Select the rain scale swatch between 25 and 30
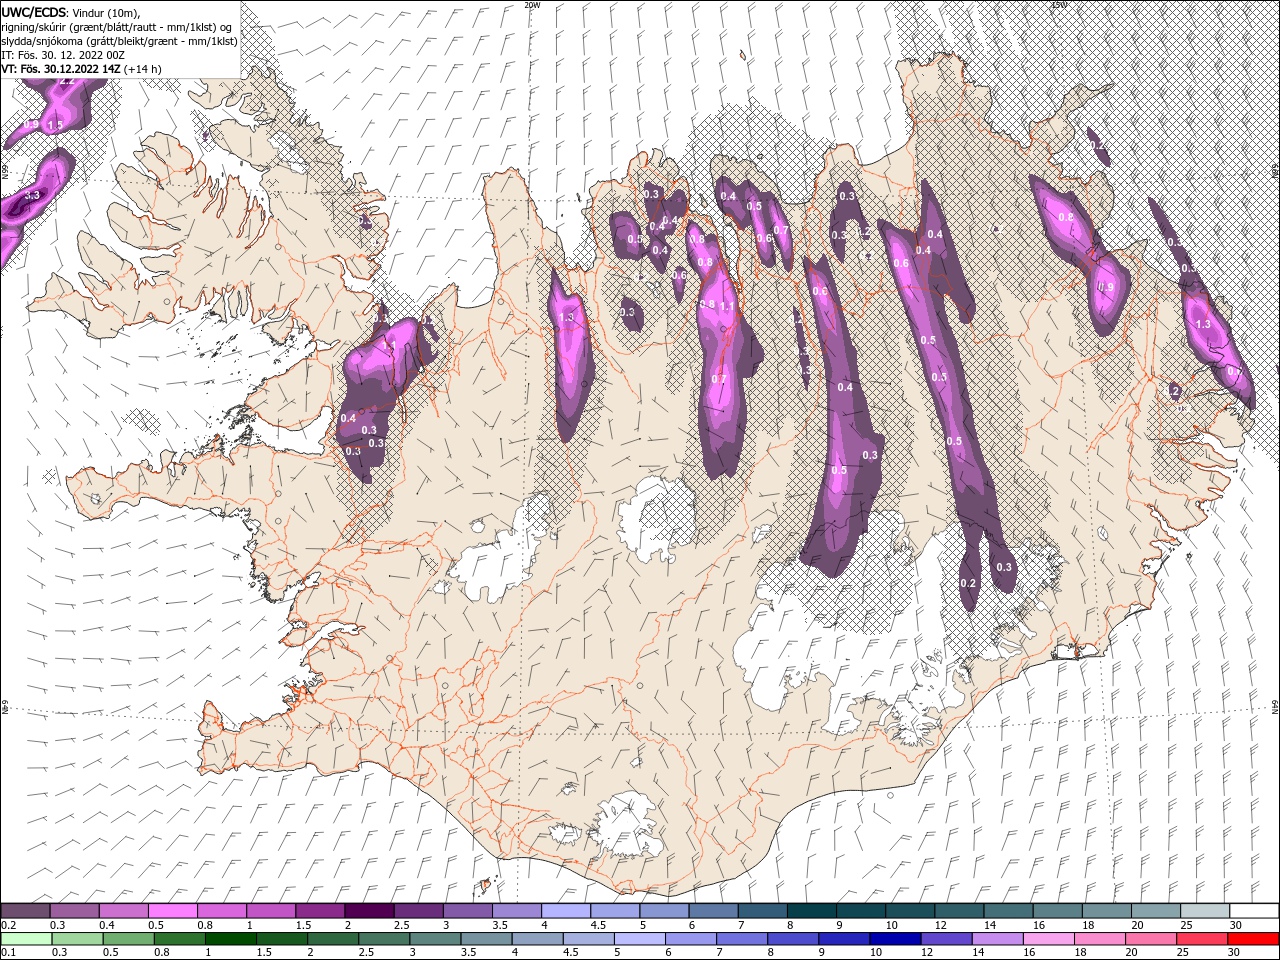This screenshot has height=960, width=1280. 1202,938
